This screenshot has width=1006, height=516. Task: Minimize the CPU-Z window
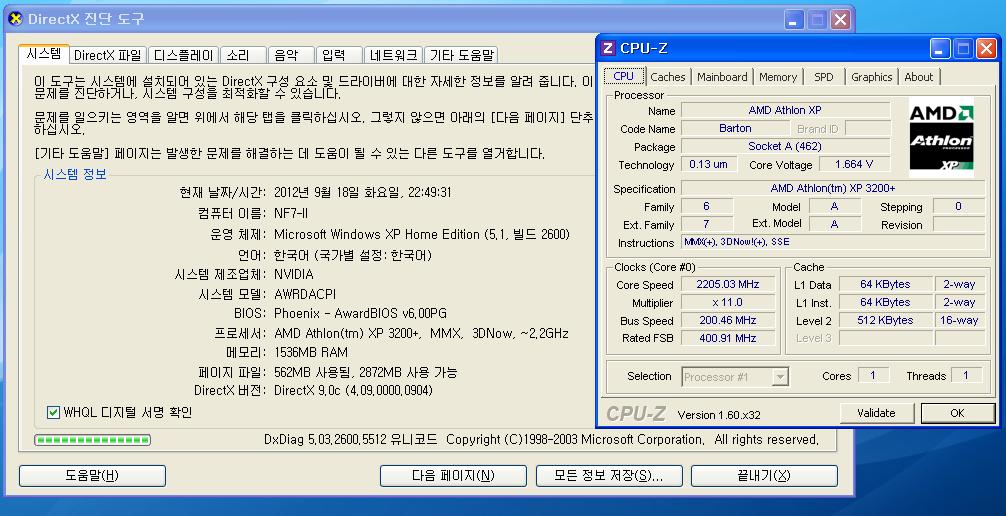coord(940,49)
